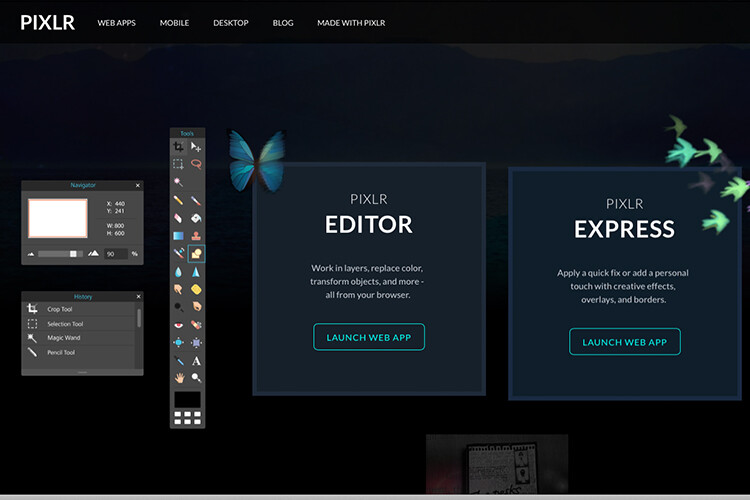Screen dimensions: 750x500
Task: Click the Pixlr EXPRESS heading
Action: pos(624,229)
